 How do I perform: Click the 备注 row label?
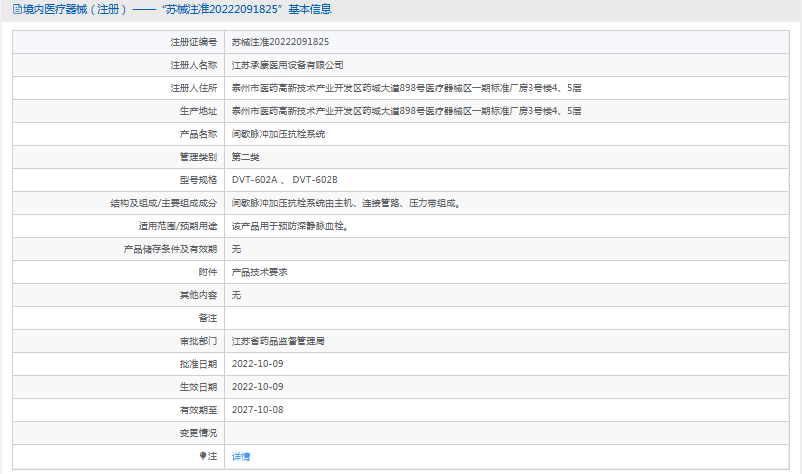tap(208, 318)
